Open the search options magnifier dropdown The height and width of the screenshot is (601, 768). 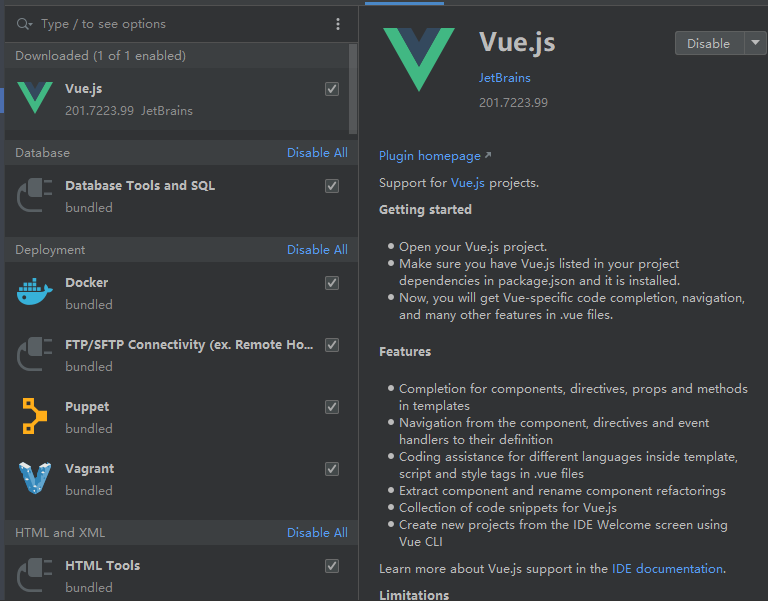tap(25, 24)
